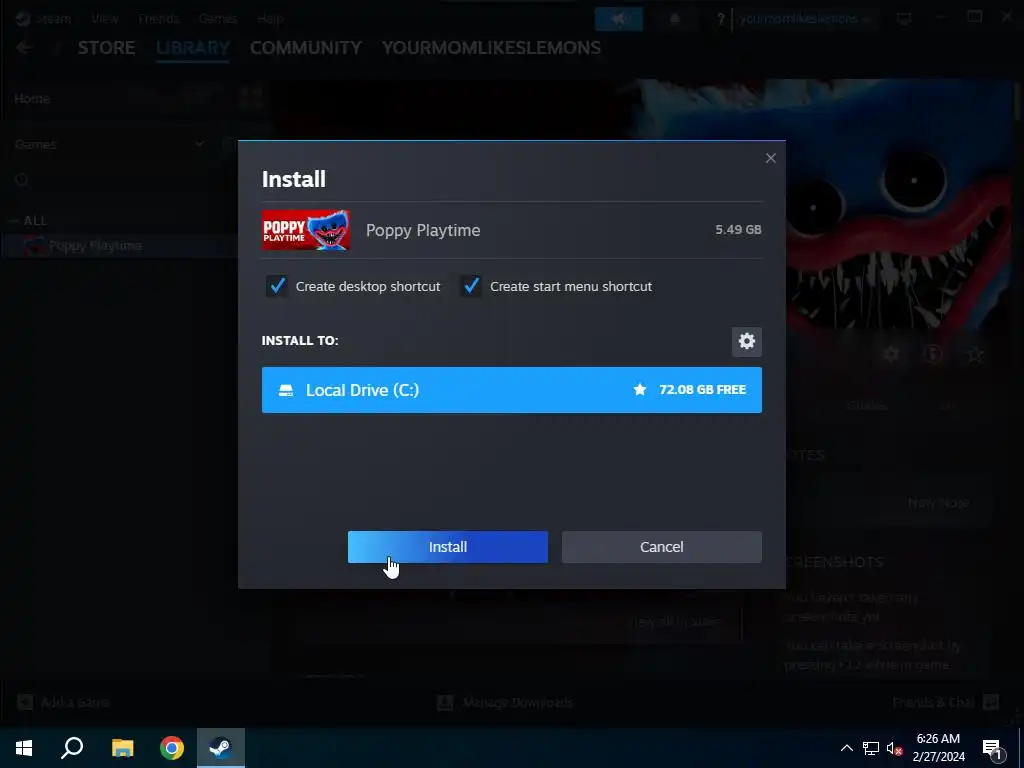Click the Poppy Playtime title in dialog
This screenshot has height=768, width=1024.
pyautogui.click(x=423, y=231)
